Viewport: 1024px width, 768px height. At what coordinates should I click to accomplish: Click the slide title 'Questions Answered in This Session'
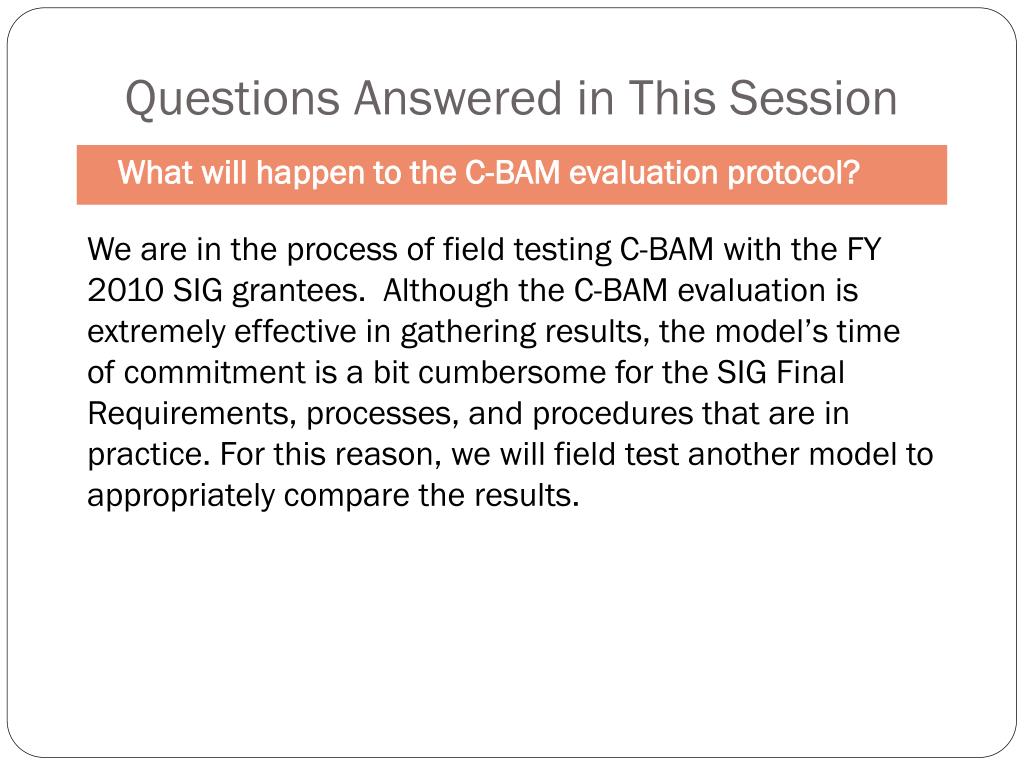511,99
